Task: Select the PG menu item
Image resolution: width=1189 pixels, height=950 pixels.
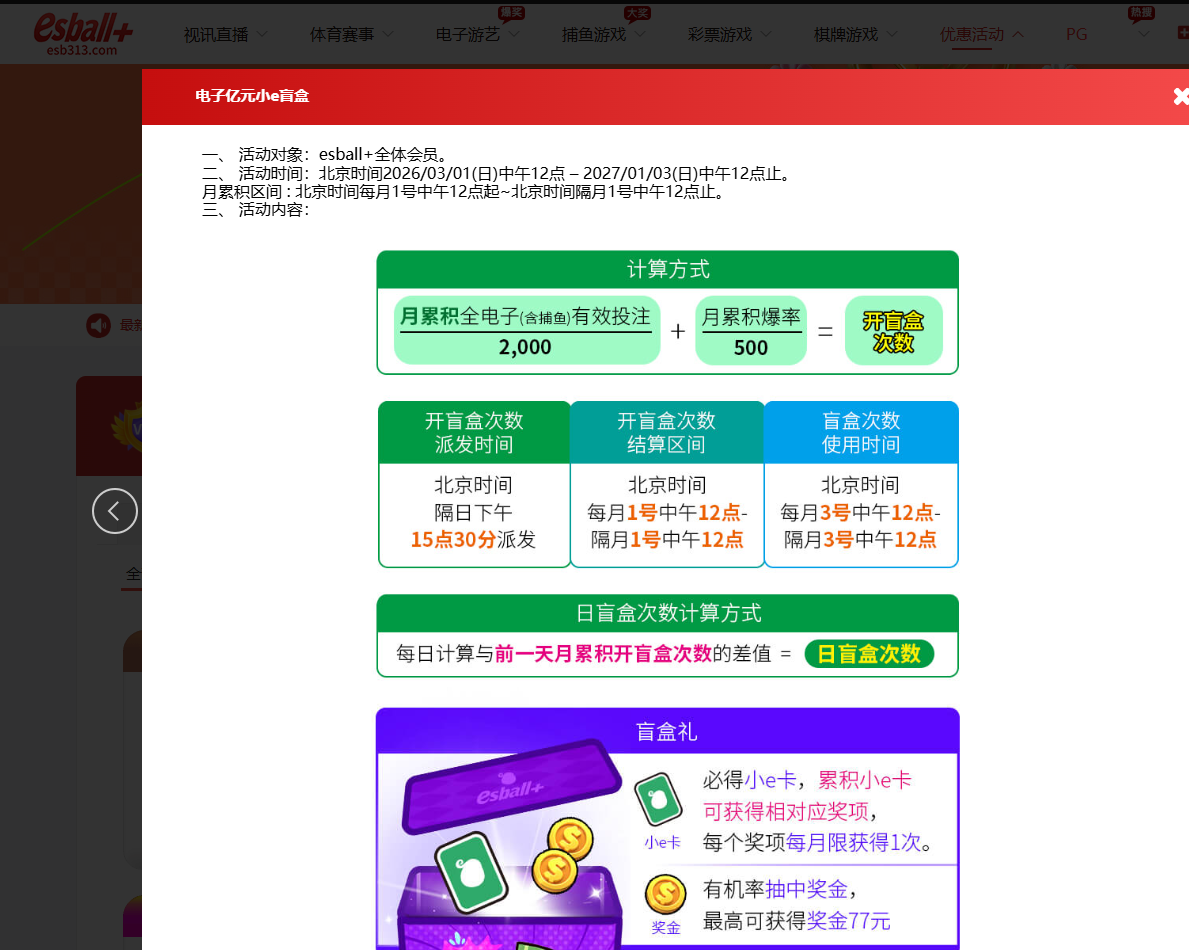Action: tap(1076, 35)
